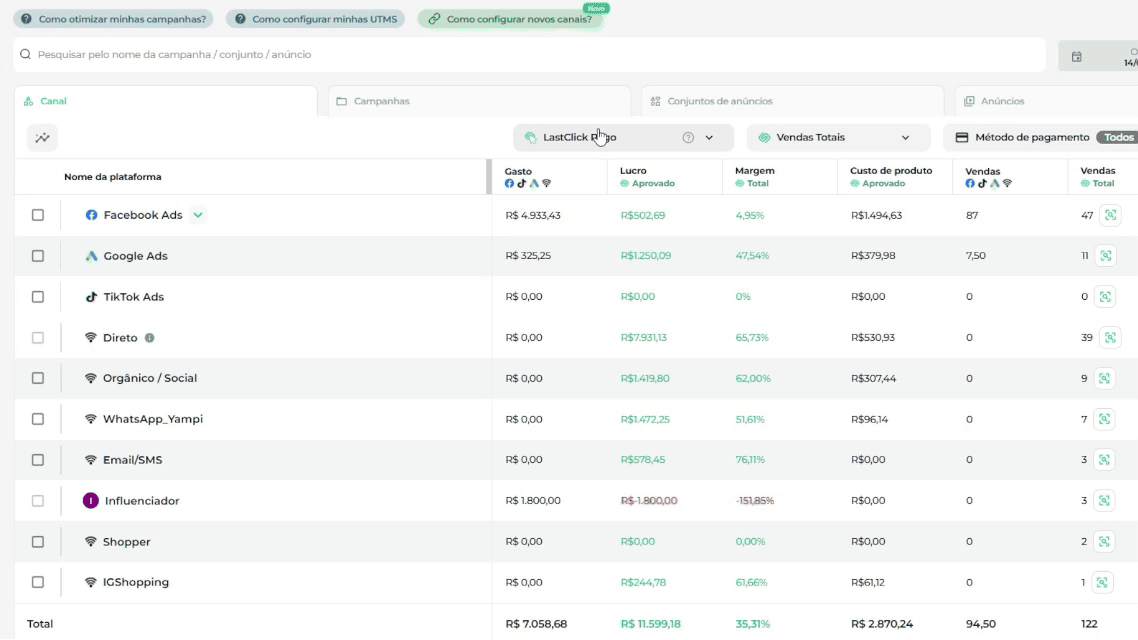Check the Email/SMS row checkbox
1138x640 pixels.
tap(38, 459)
